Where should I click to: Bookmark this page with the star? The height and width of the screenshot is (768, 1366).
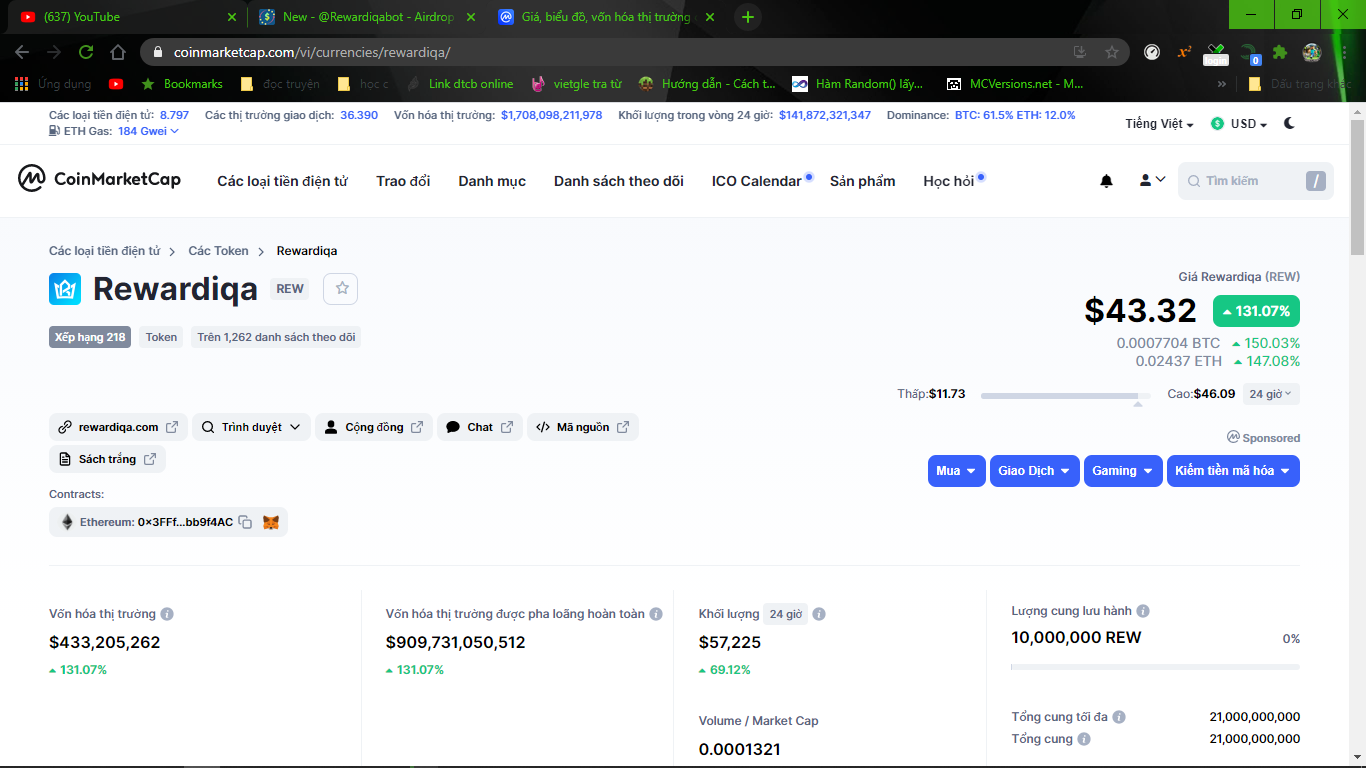click(x=1112, y=52)
